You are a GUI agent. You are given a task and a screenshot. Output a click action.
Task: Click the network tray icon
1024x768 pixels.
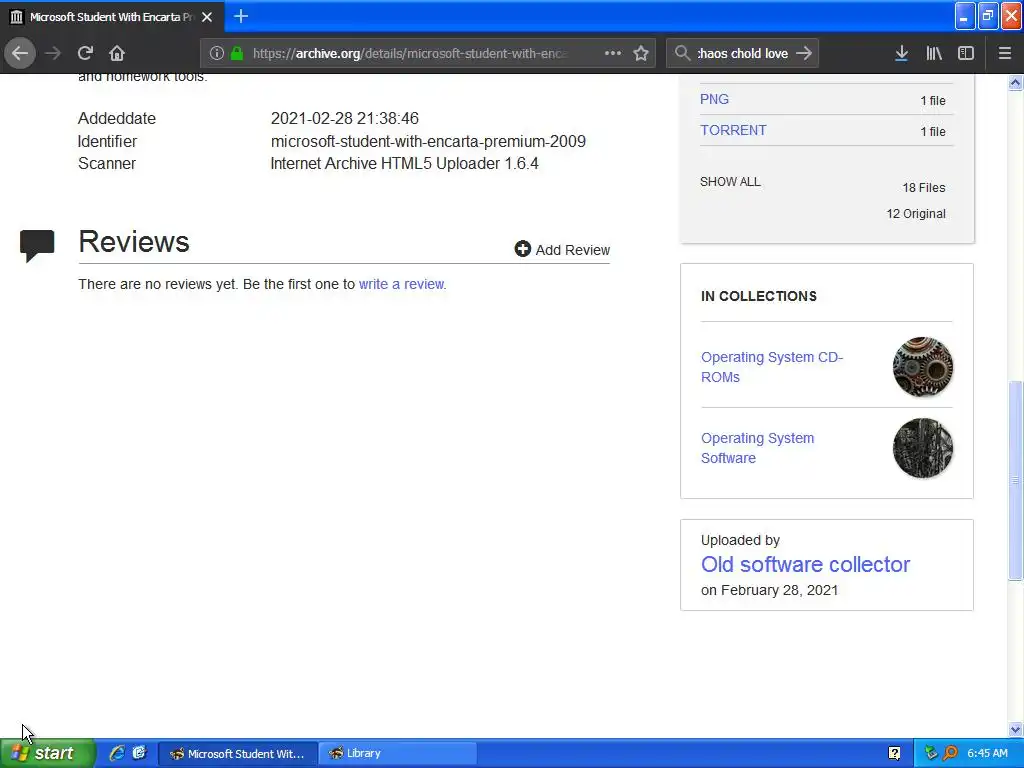click(931, 753)
